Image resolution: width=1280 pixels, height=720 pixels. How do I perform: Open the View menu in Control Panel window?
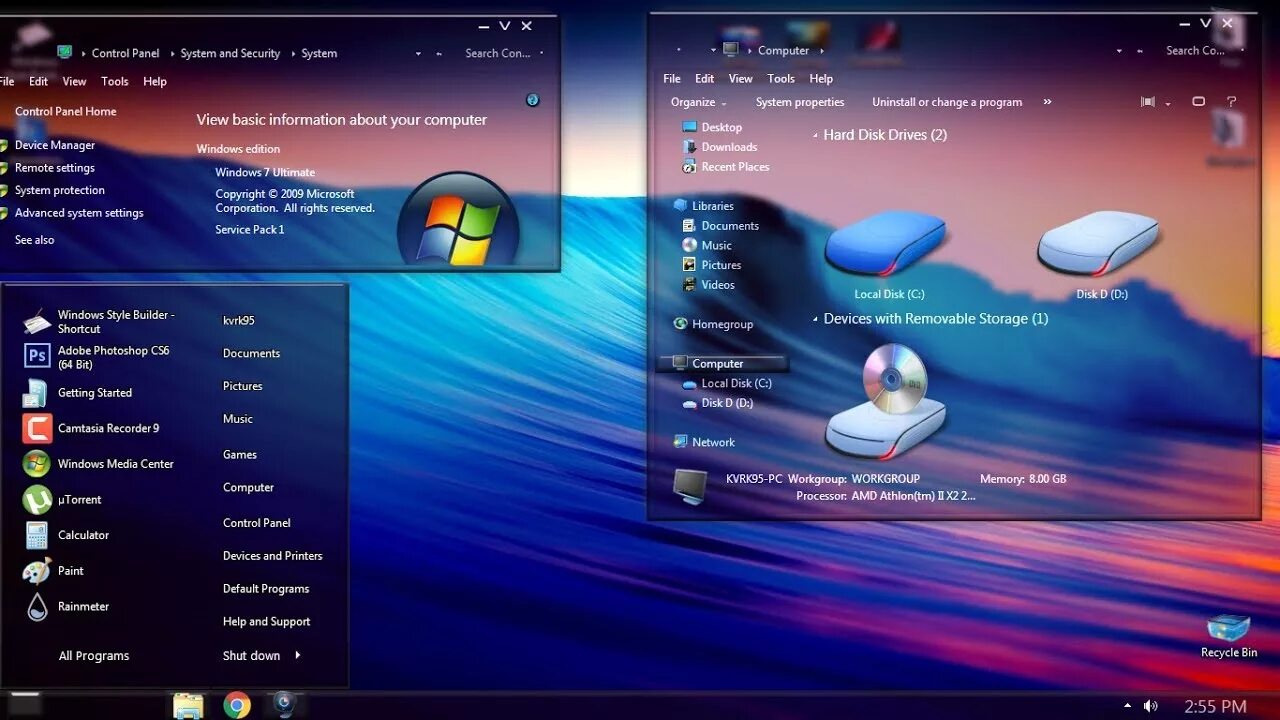coord(74,82)
